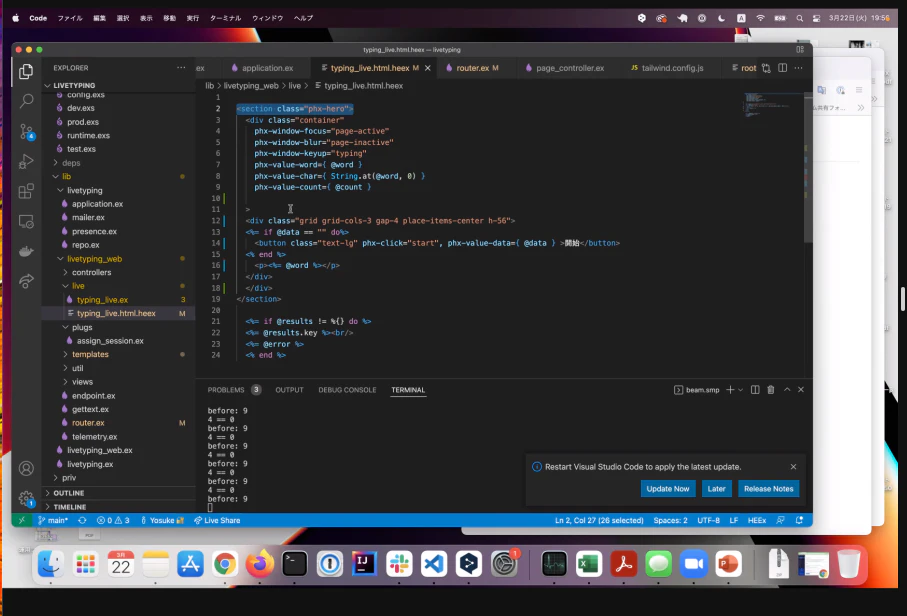Open the Release Notes button
Screen dimensions: 907x616
768,489
